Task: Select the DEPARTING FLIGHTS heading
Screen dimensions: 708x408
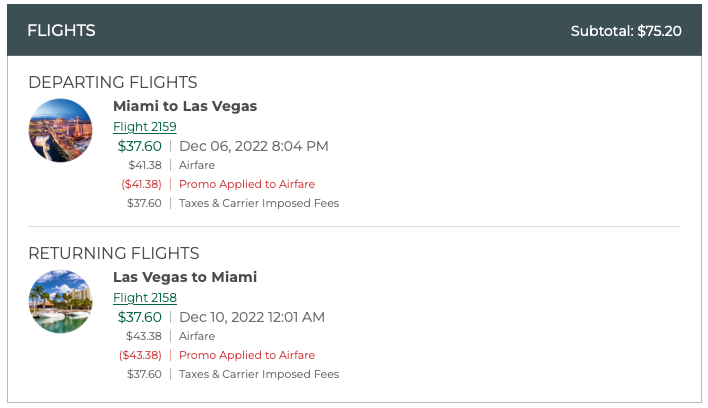Action: 113,82
